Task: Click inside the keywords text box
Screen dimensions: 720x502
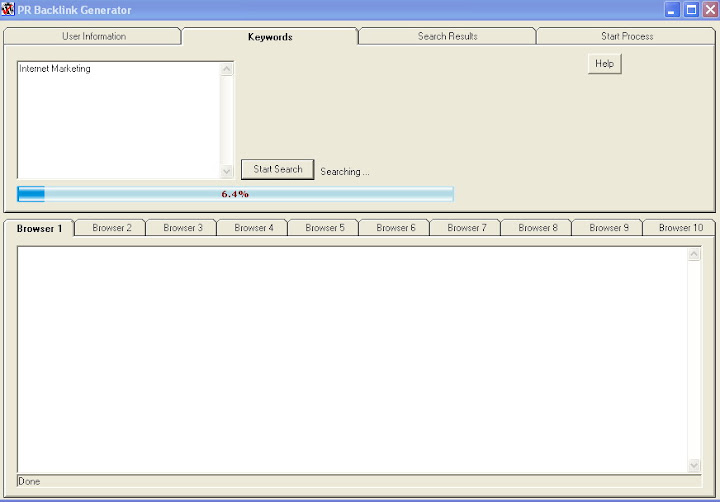Action: [x=118, y=120]
